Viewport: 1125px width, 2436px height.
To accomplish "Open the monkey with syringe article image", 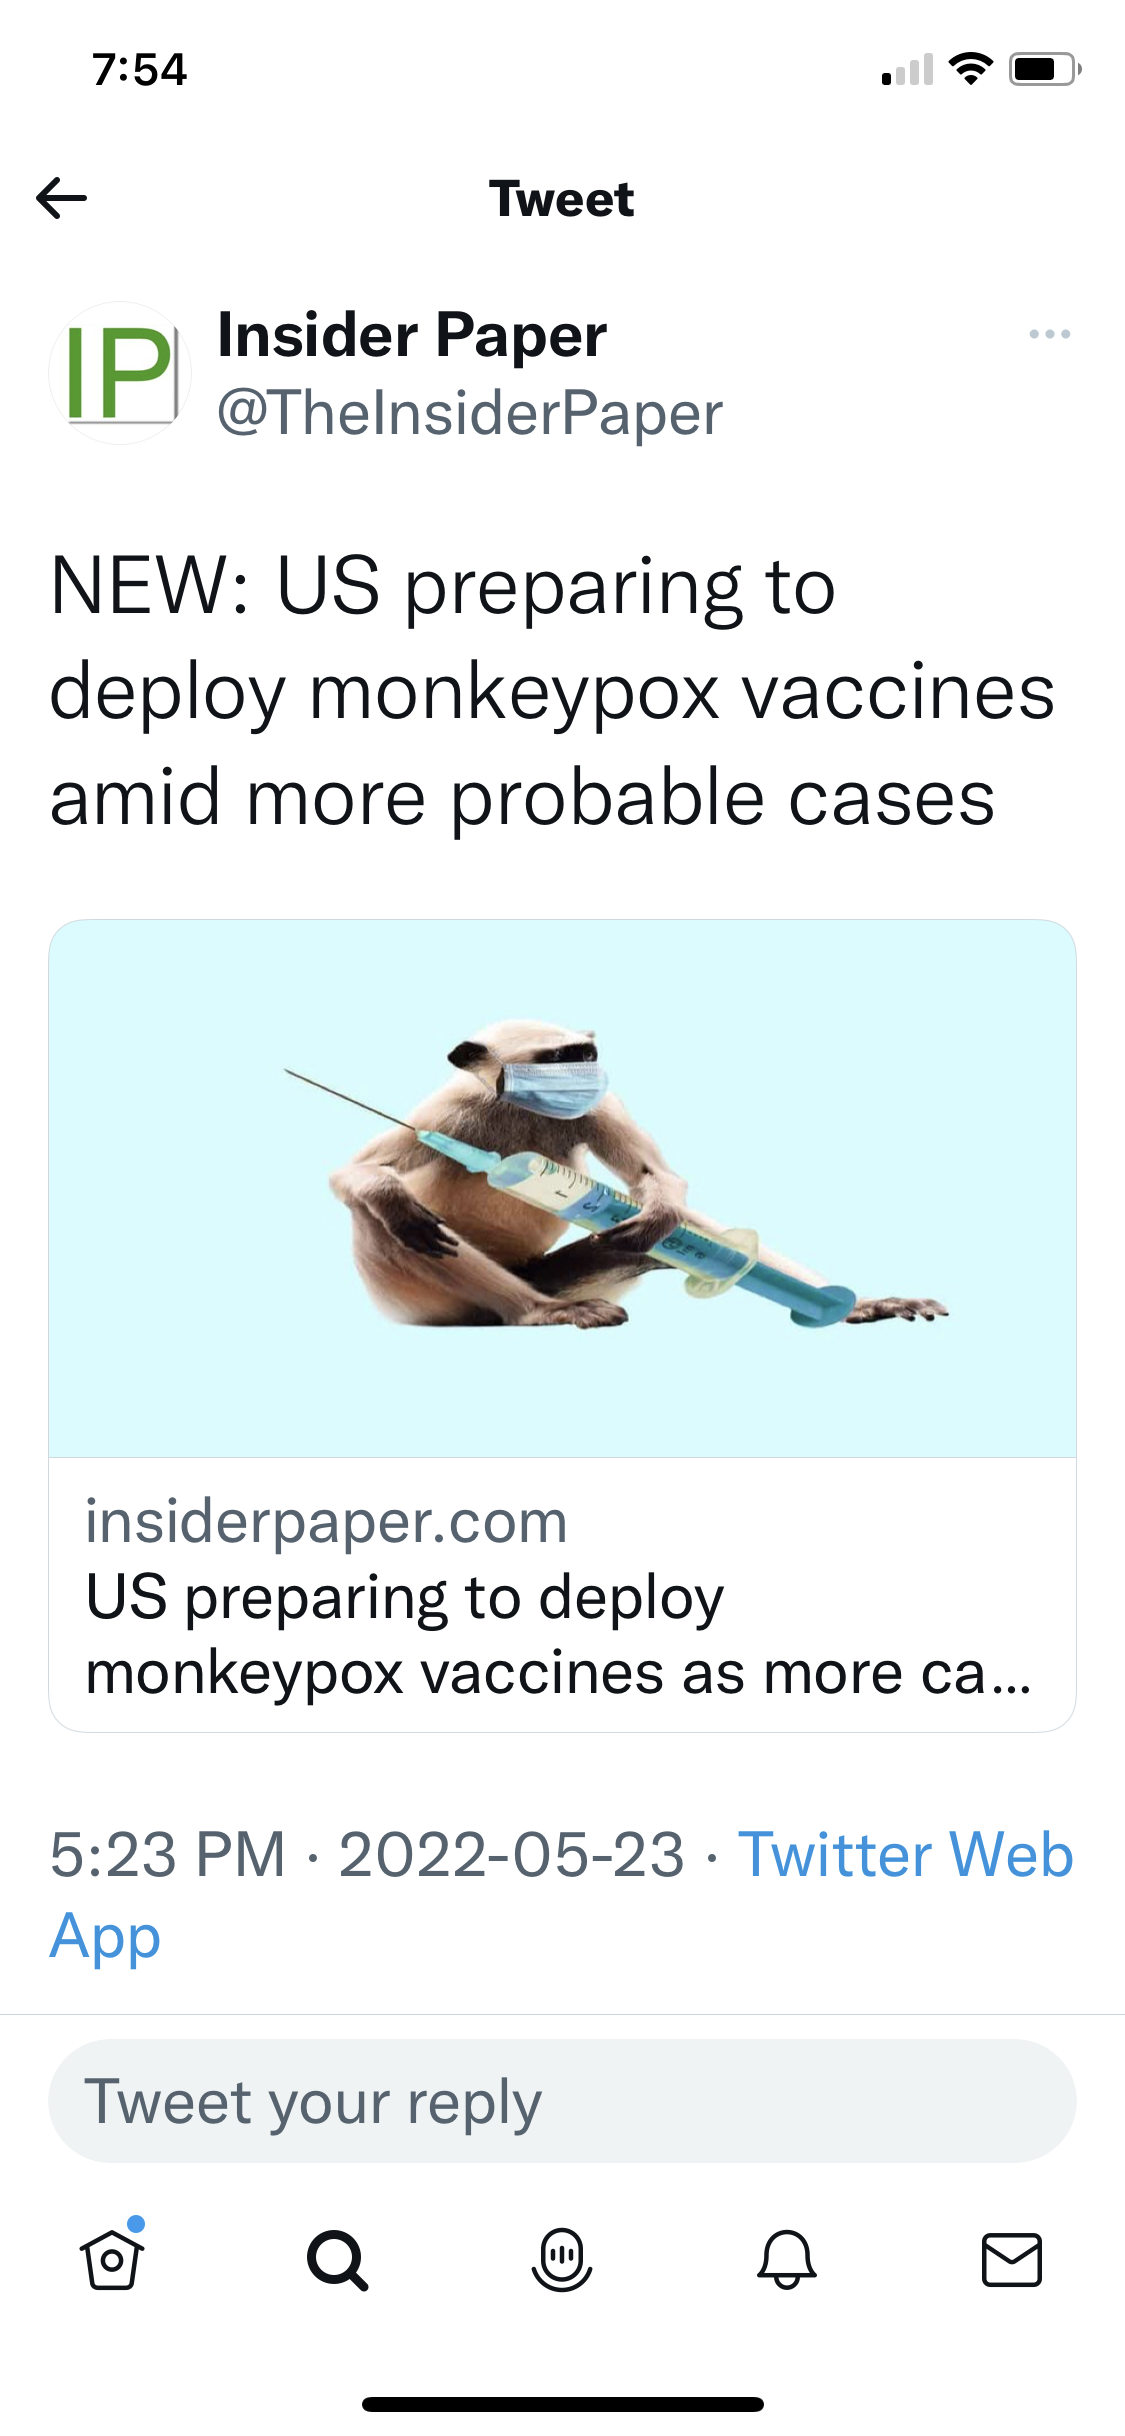I will pos(562,1188).
